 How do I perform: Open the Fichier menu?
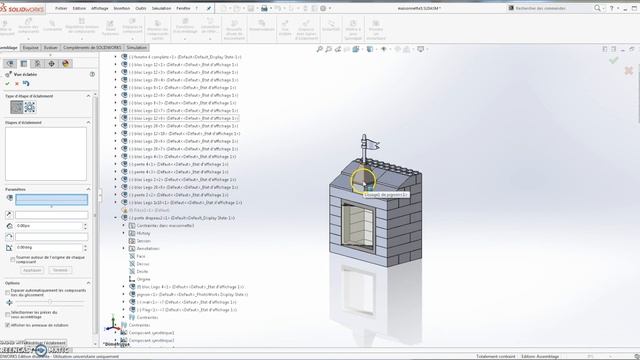click(61, 8)
